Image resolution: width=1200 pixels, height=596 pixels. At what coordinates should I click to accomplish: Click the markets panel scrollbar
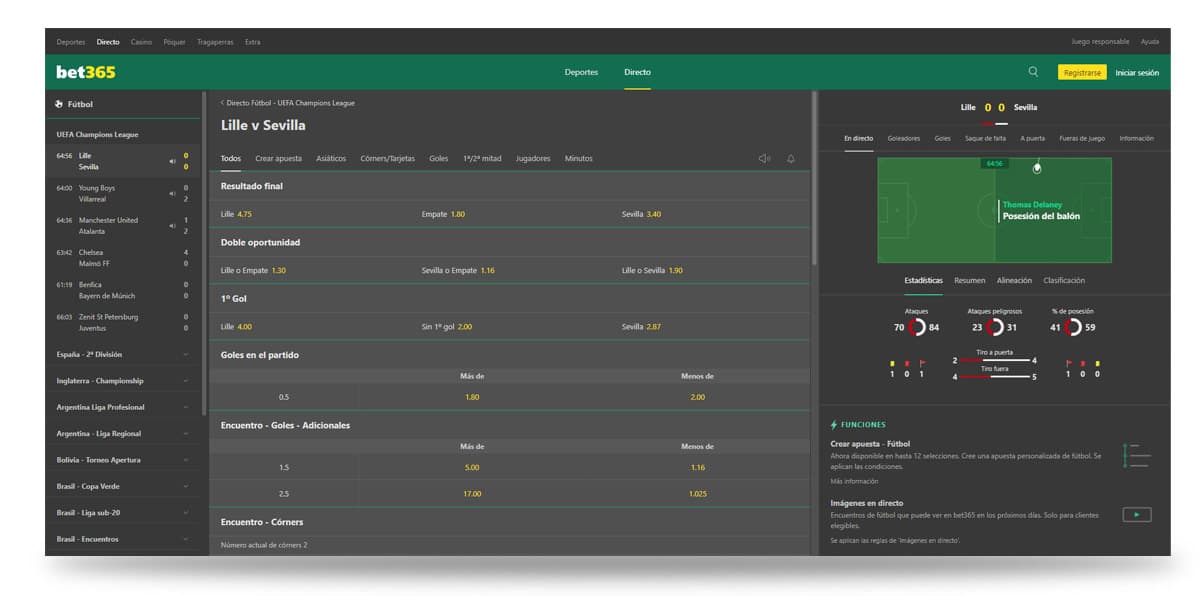(x=813, y=178)
